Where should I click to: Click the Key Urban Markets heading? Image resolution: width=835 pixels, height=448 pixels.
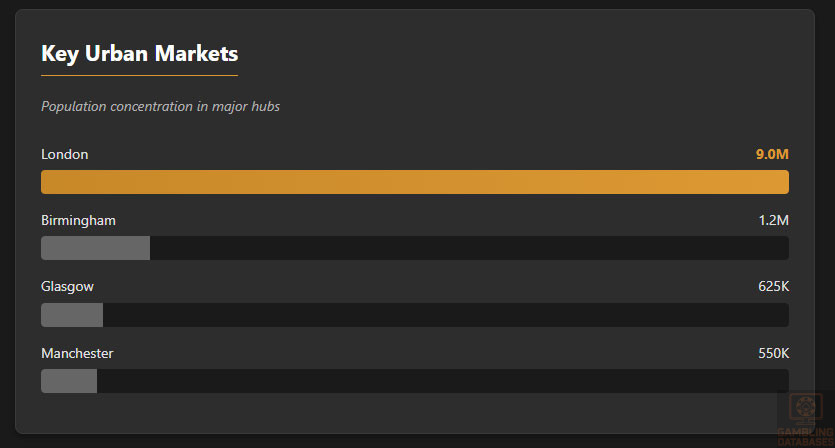pyautogui.click(x=139, y=52)
